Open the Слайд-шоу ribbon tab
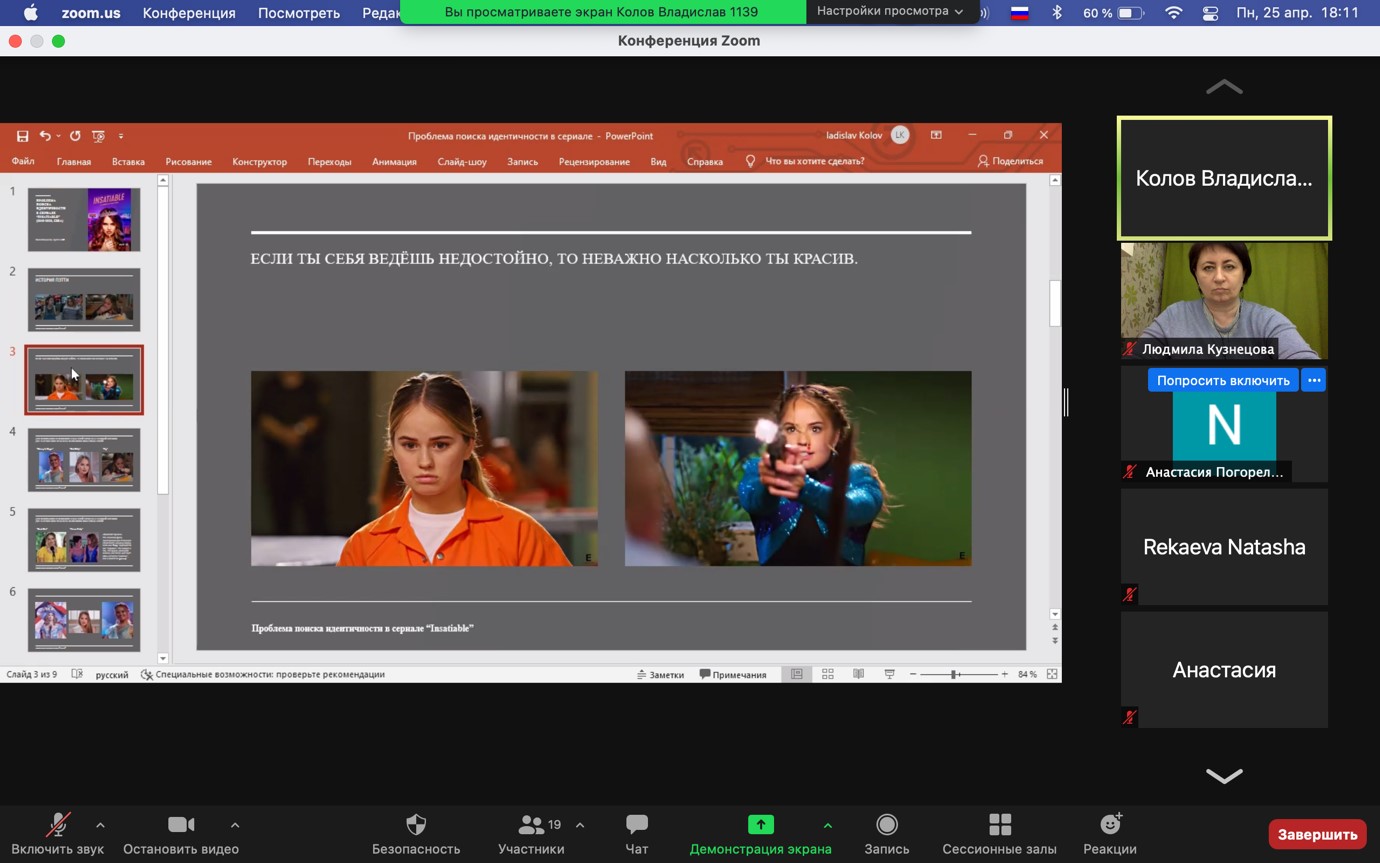The width and height of the screenshot is (1380, 863). coord(462,161)
